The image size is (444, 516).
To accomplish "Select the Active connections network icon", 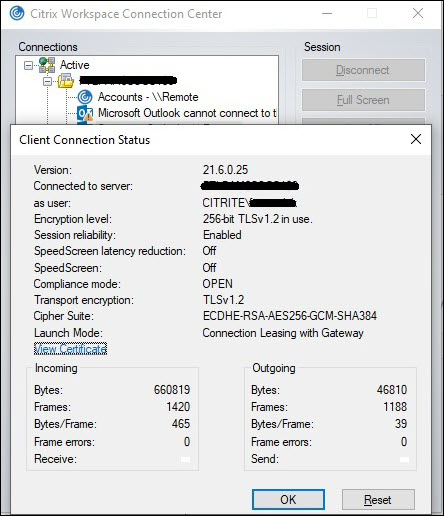I will click(47, 65).
